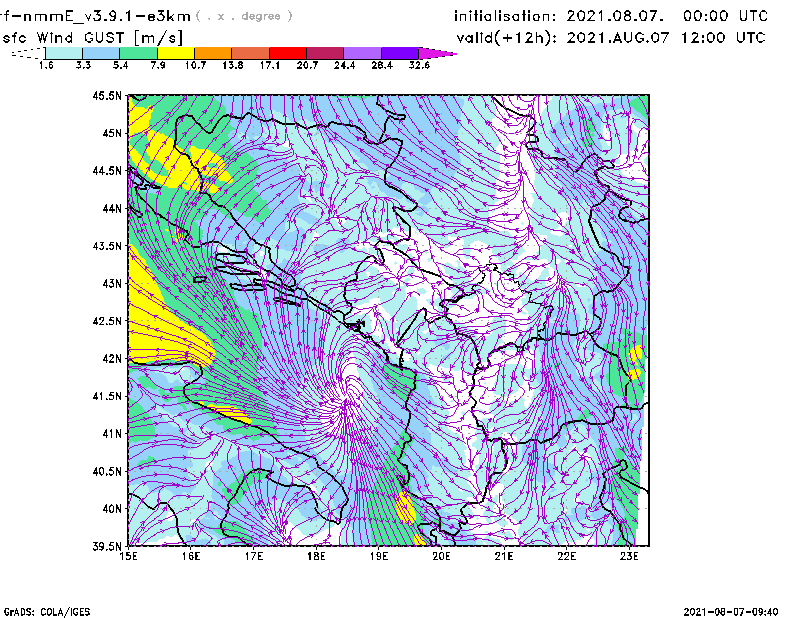Viewport: 800px width, 618px height.
Task: Click the '19E' longitude label
Action: (x=379, y=556)
